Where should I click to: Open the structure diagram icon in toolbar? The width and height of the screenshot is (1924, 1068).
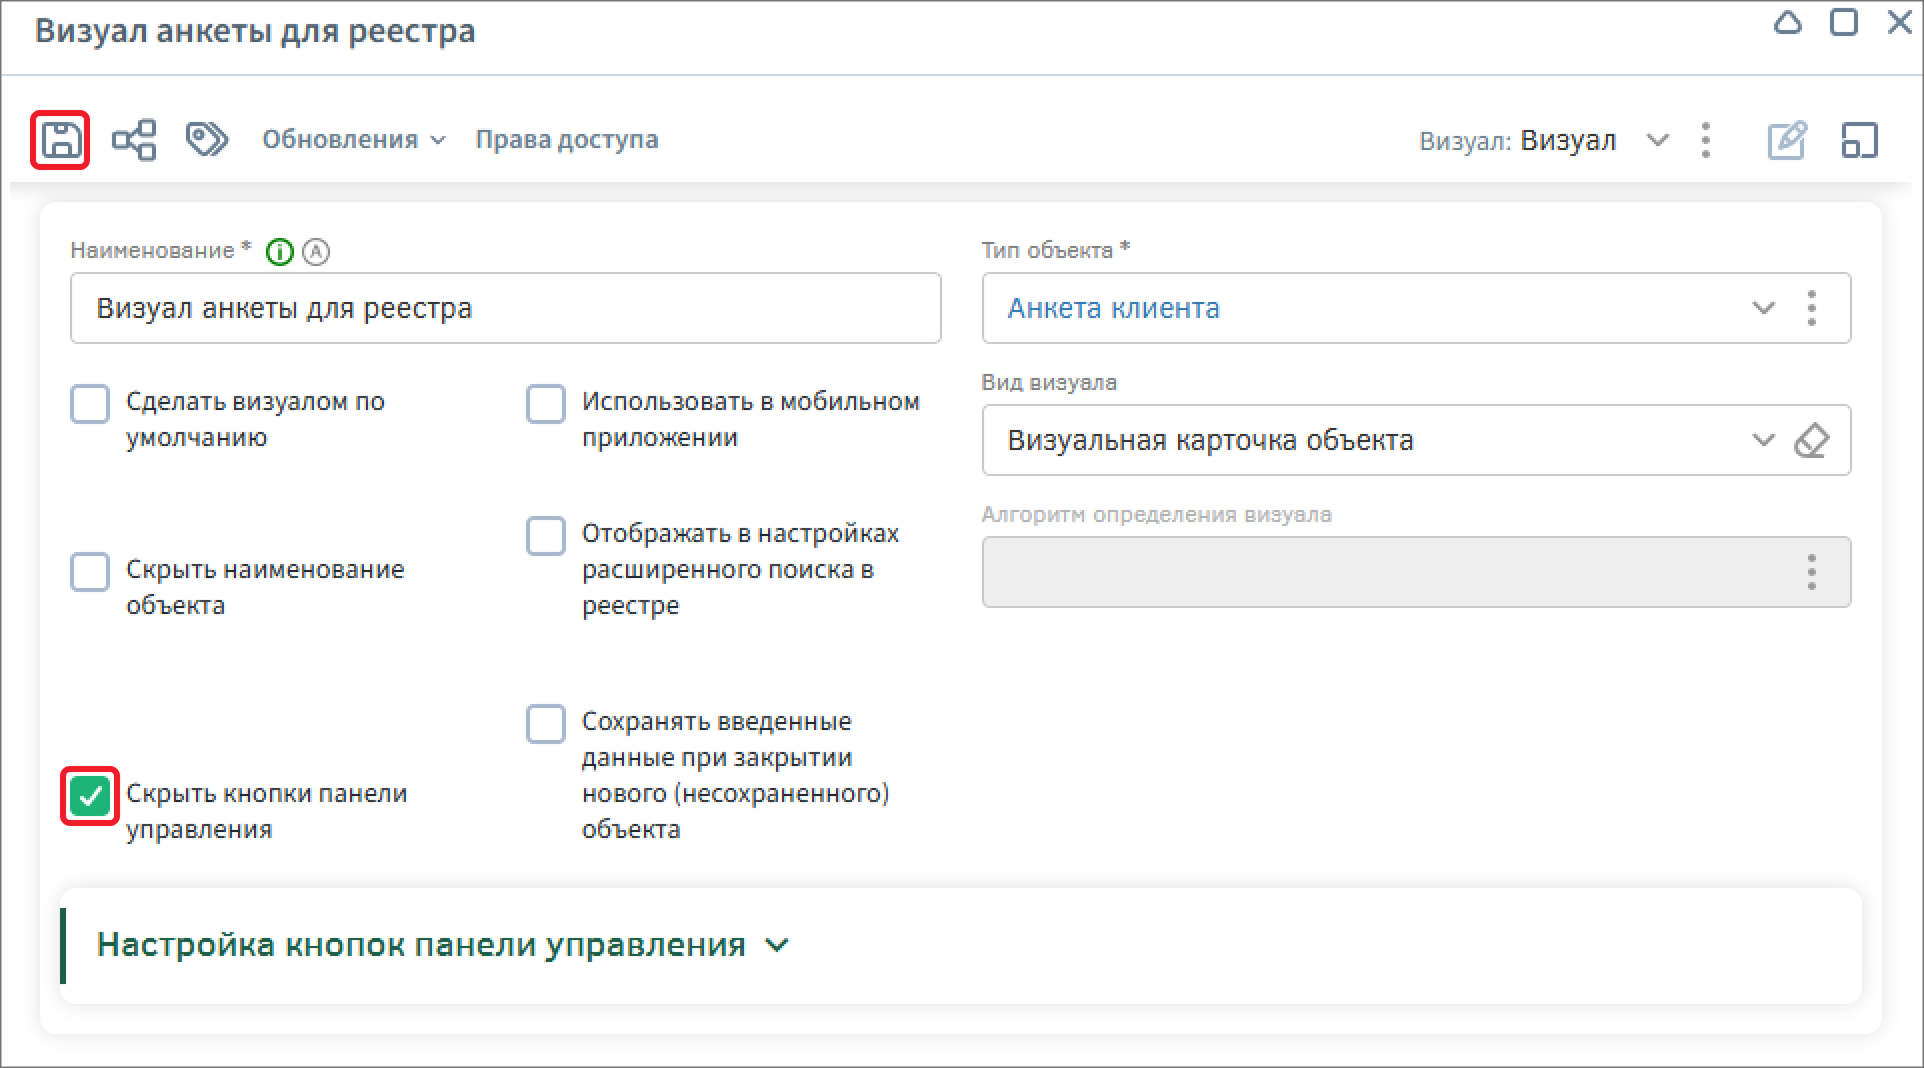coord(134,140)
